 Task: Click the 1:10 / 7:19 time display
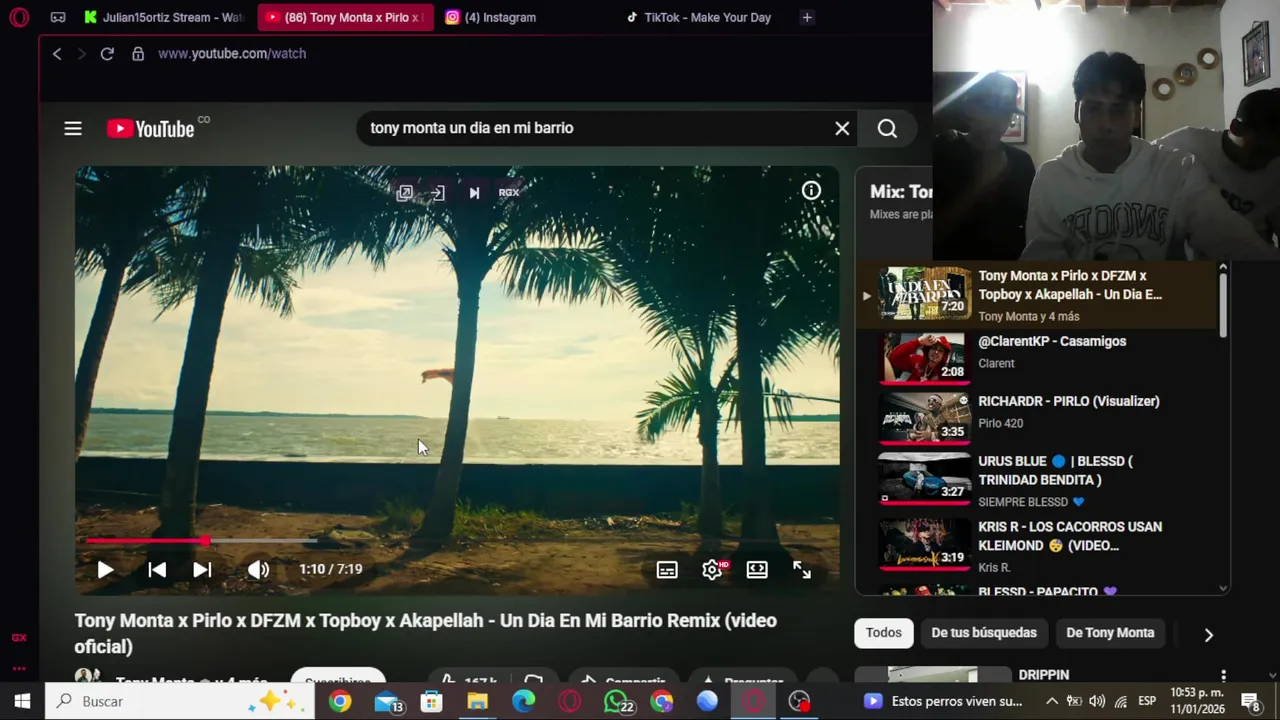[x=330, y=569]
